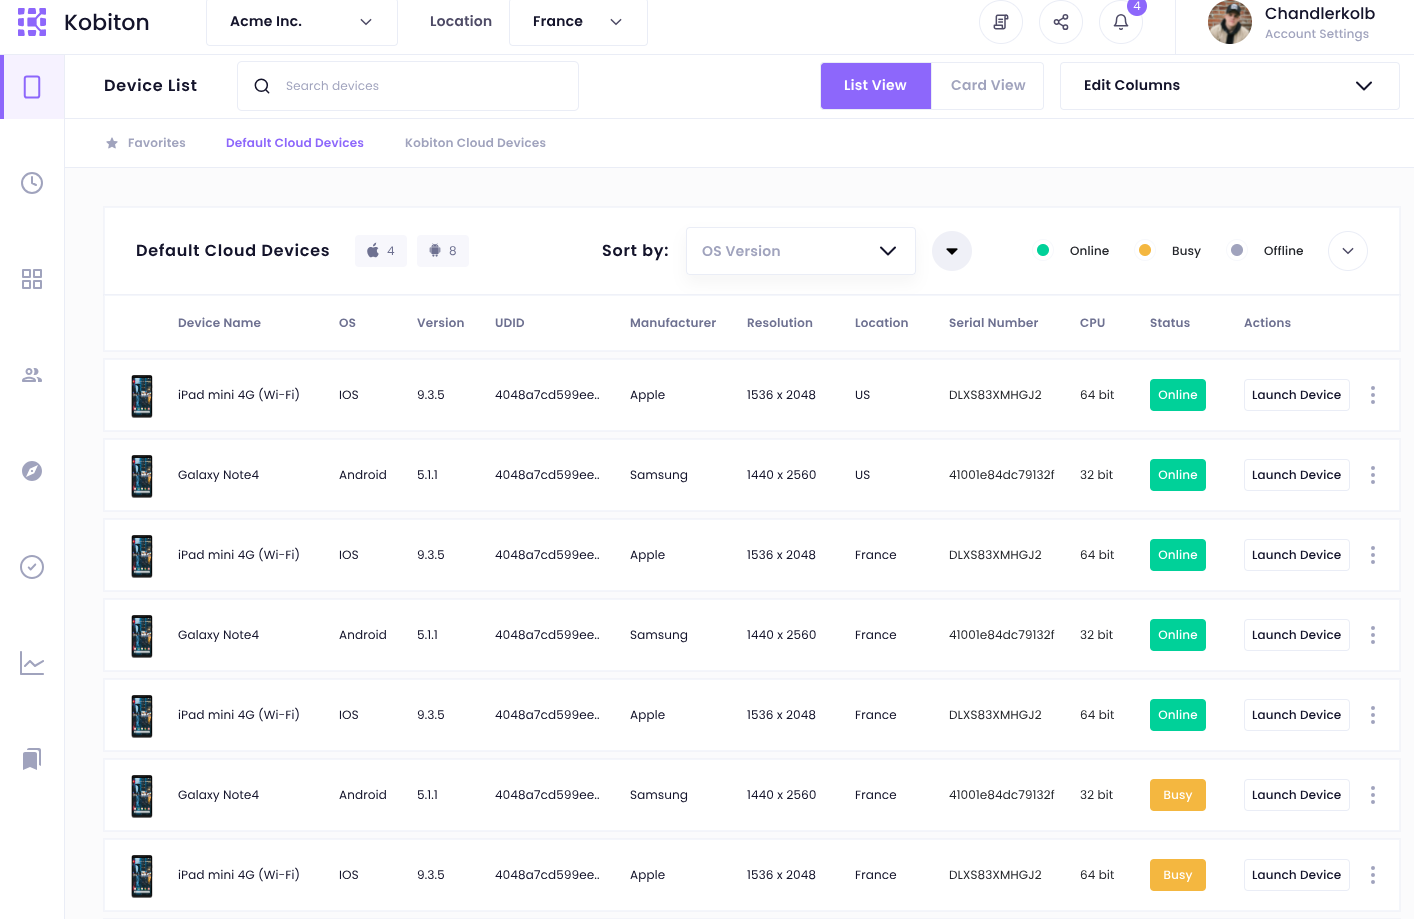Open the analytics chart sidebar icon
This screenshot has height=919, width=1414.
(x=32, y=663)
